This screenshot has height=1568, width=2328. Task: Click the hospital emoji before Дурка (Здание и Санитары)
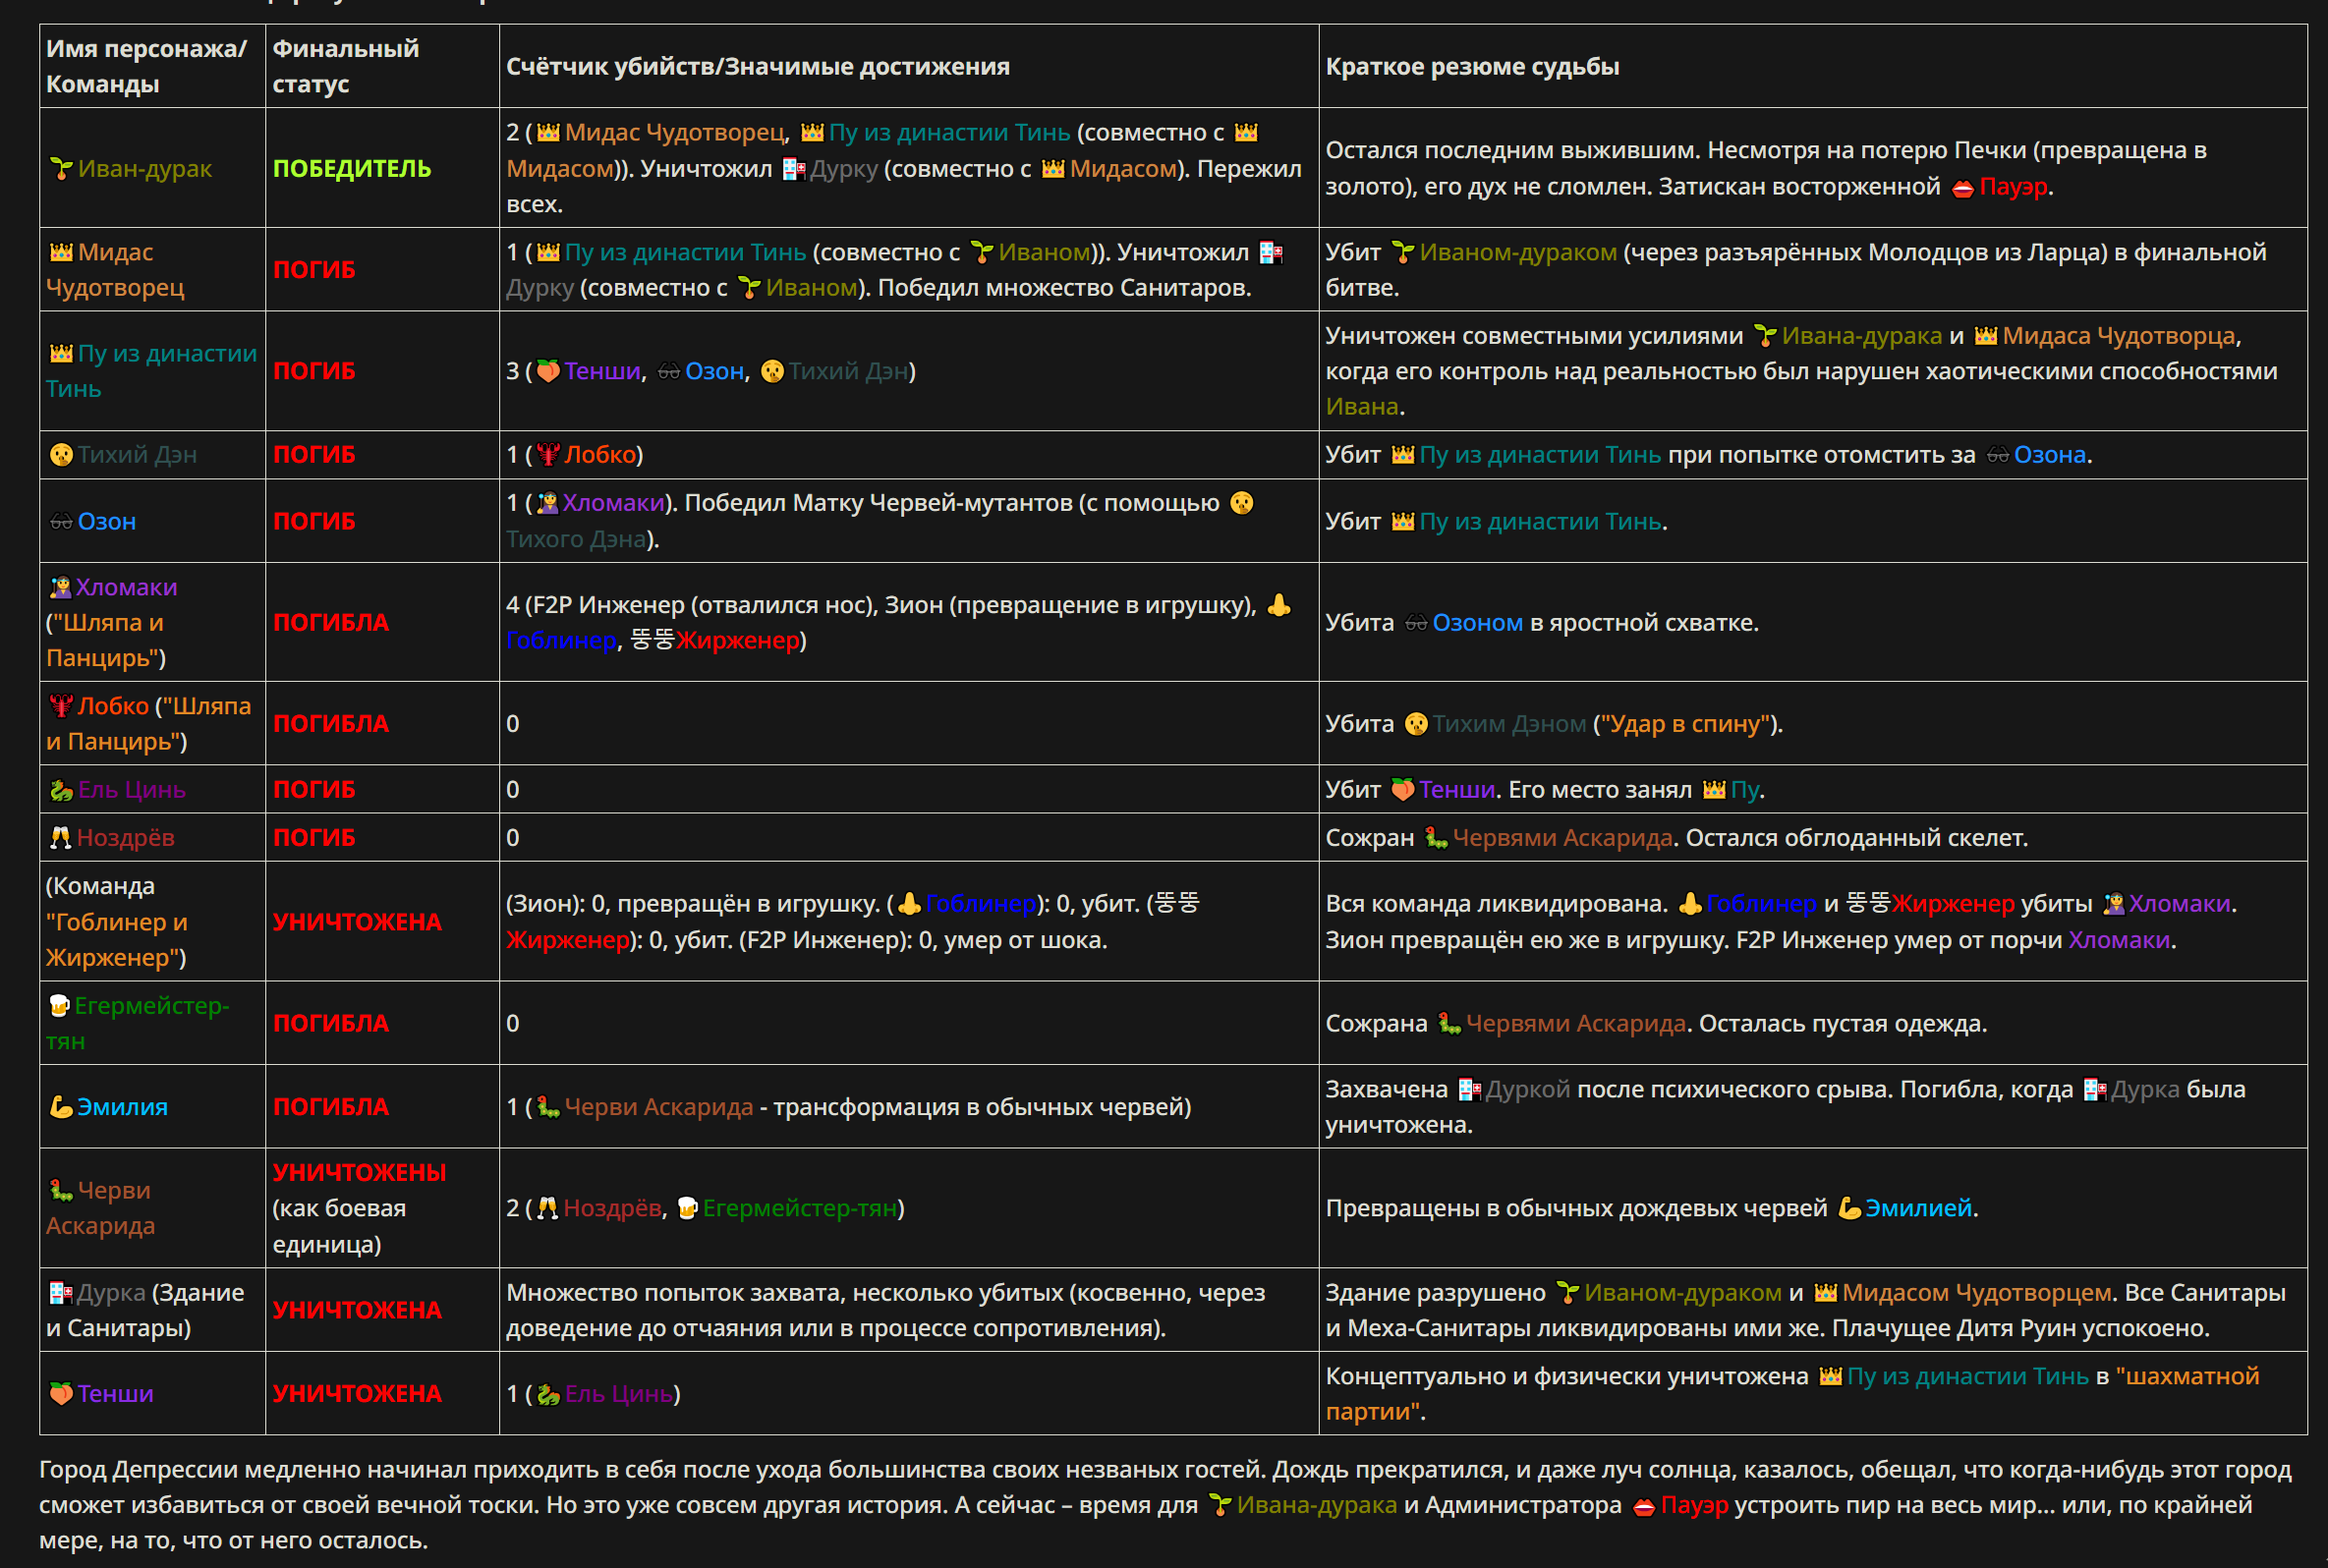tap(61, 1293)
